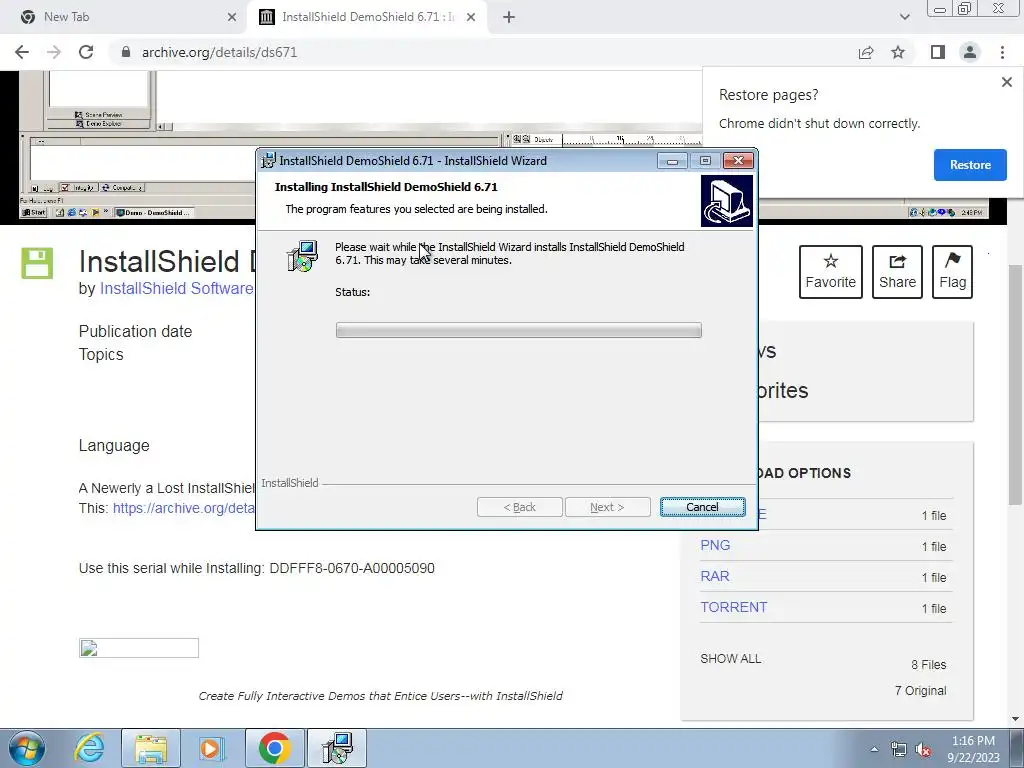Click SHOW ALL download files
Viewport: 1024px width, 768px height.
[x=731, y=658]
